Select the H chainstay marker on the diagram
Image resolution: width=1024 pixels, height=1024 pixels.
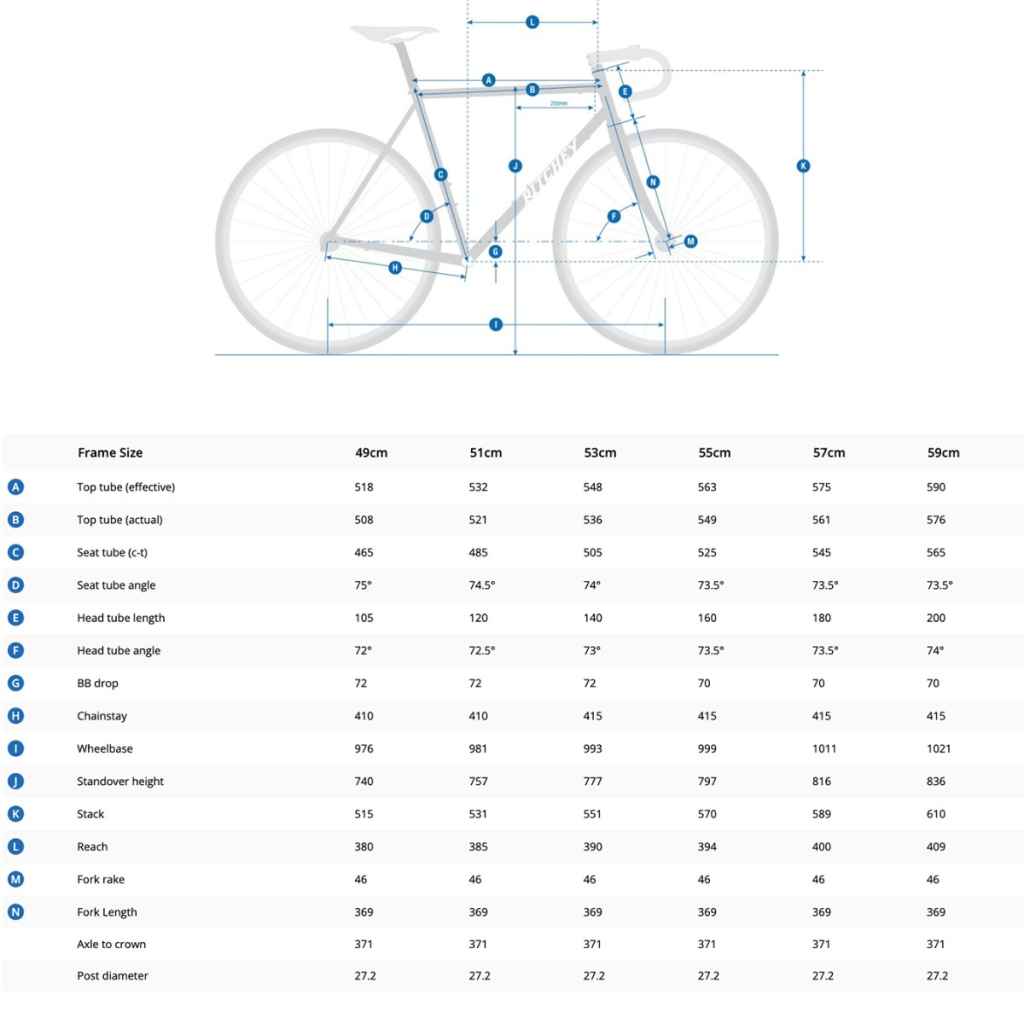coord(394,267)
